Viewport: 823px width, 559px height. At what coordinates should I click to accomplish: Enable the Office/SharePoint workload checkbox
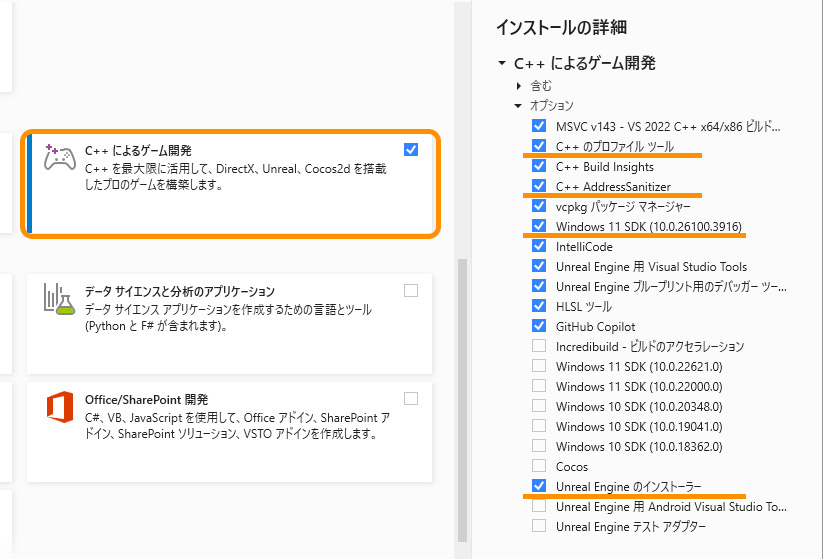411,398
